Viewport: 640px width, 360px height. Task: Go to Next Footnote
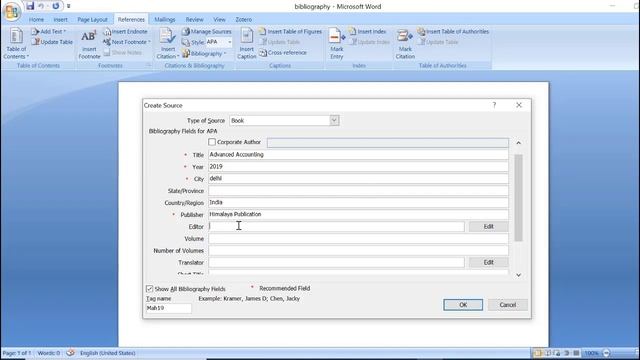pos(127,42)
